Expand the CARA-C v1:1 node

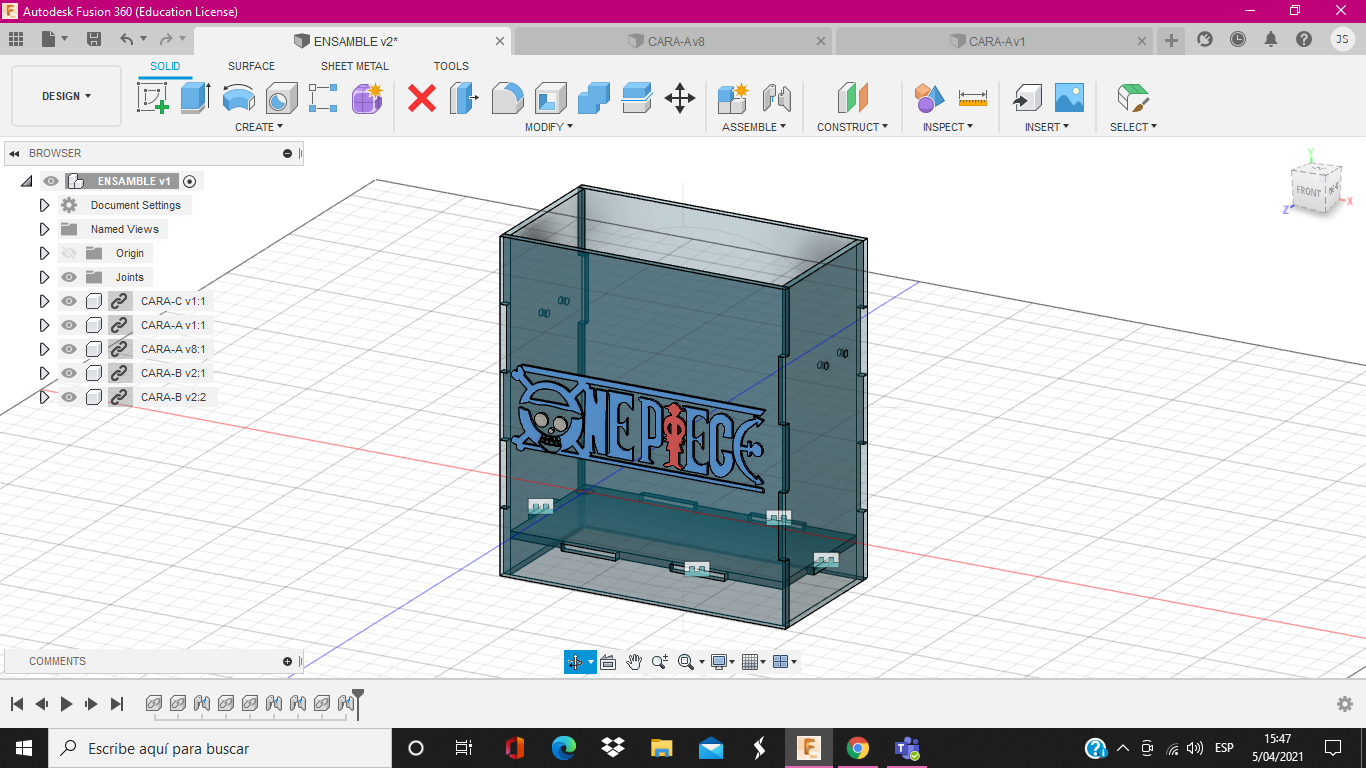click(x=44, y=301)
